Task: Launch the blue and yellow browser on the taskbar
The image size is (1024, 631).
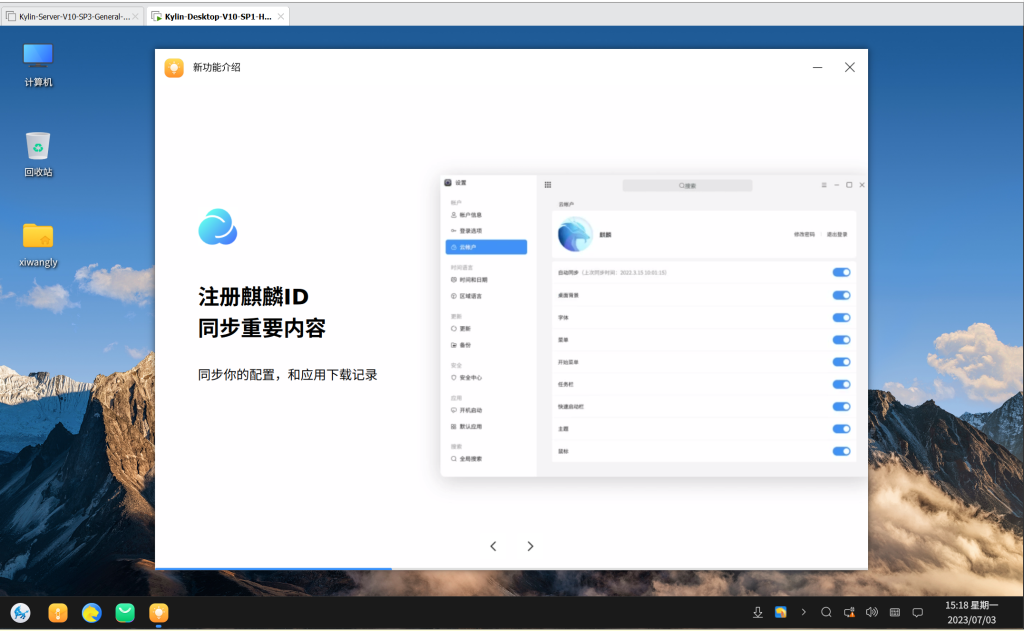Action: coord(91,613)
